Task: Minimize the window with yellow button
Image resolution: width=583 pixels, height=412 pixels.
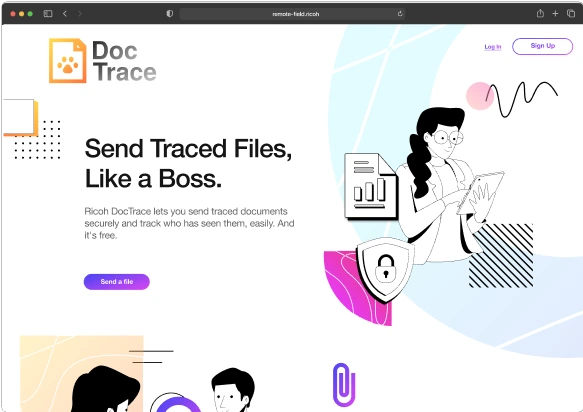Action: point(22,14)
